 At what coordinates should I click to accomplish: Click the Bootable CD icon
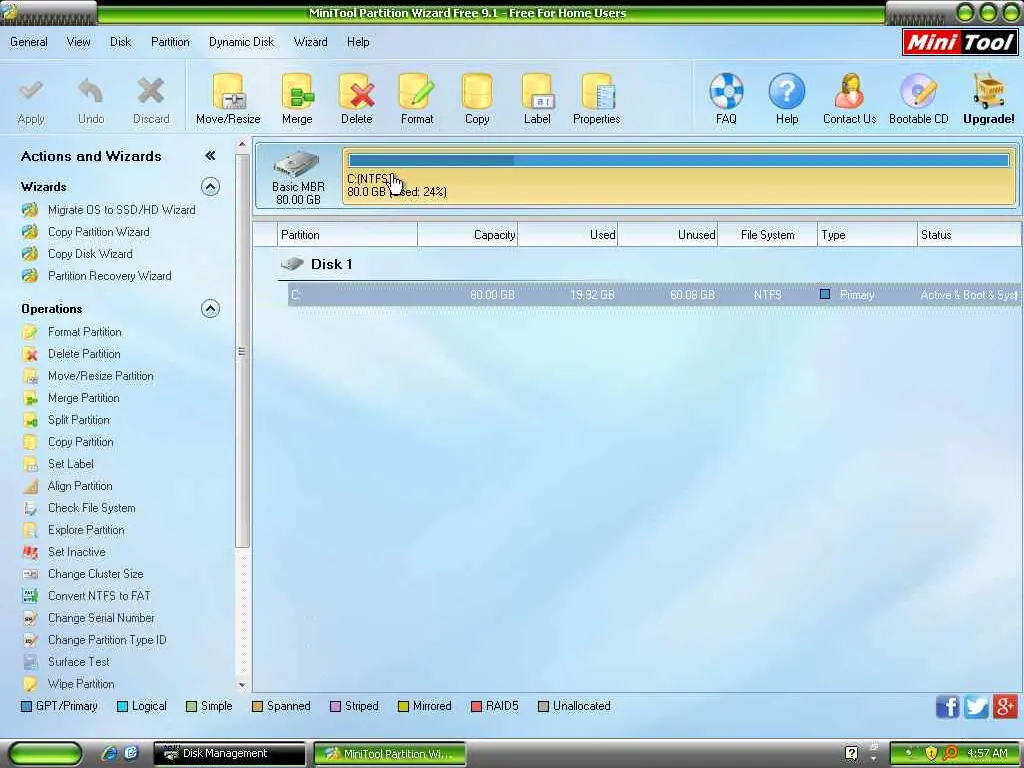point(918,91)
